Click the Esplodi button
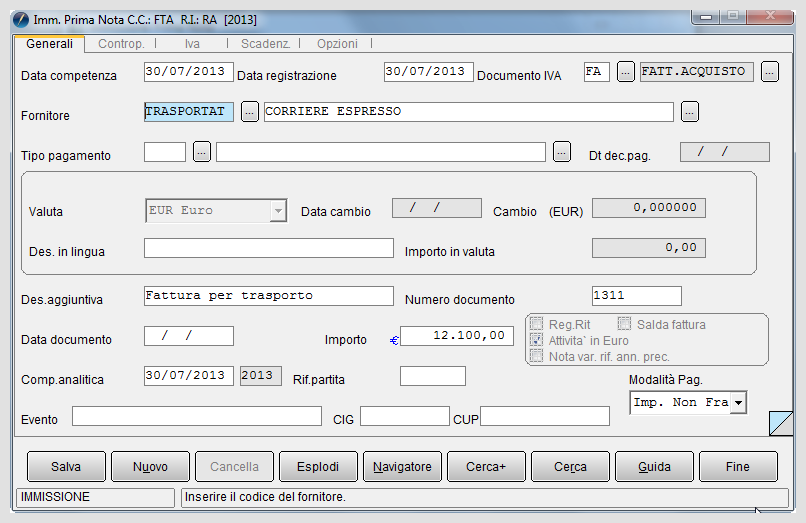Screen dimensions: 806x523 click(318, 466)
